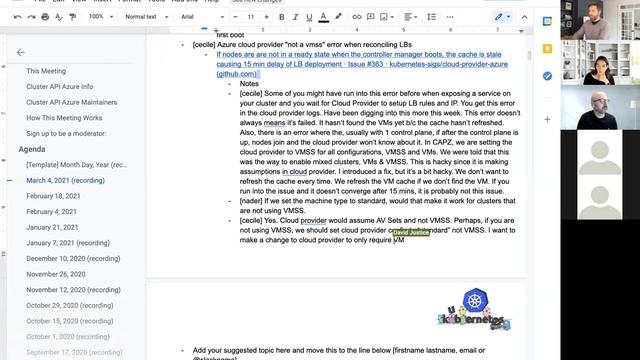Jump to November 26, 2020 outline entry

(56, 274)
